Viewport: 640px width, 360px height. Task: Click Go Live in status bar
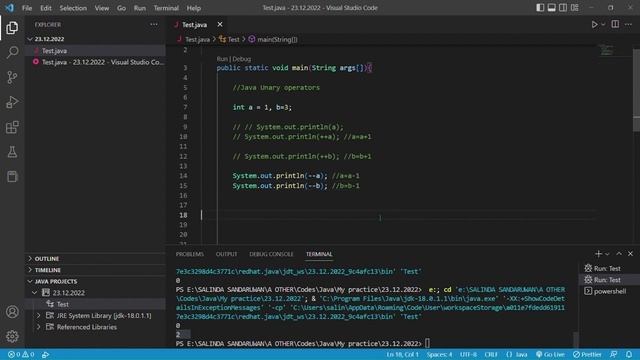(550, 354)
